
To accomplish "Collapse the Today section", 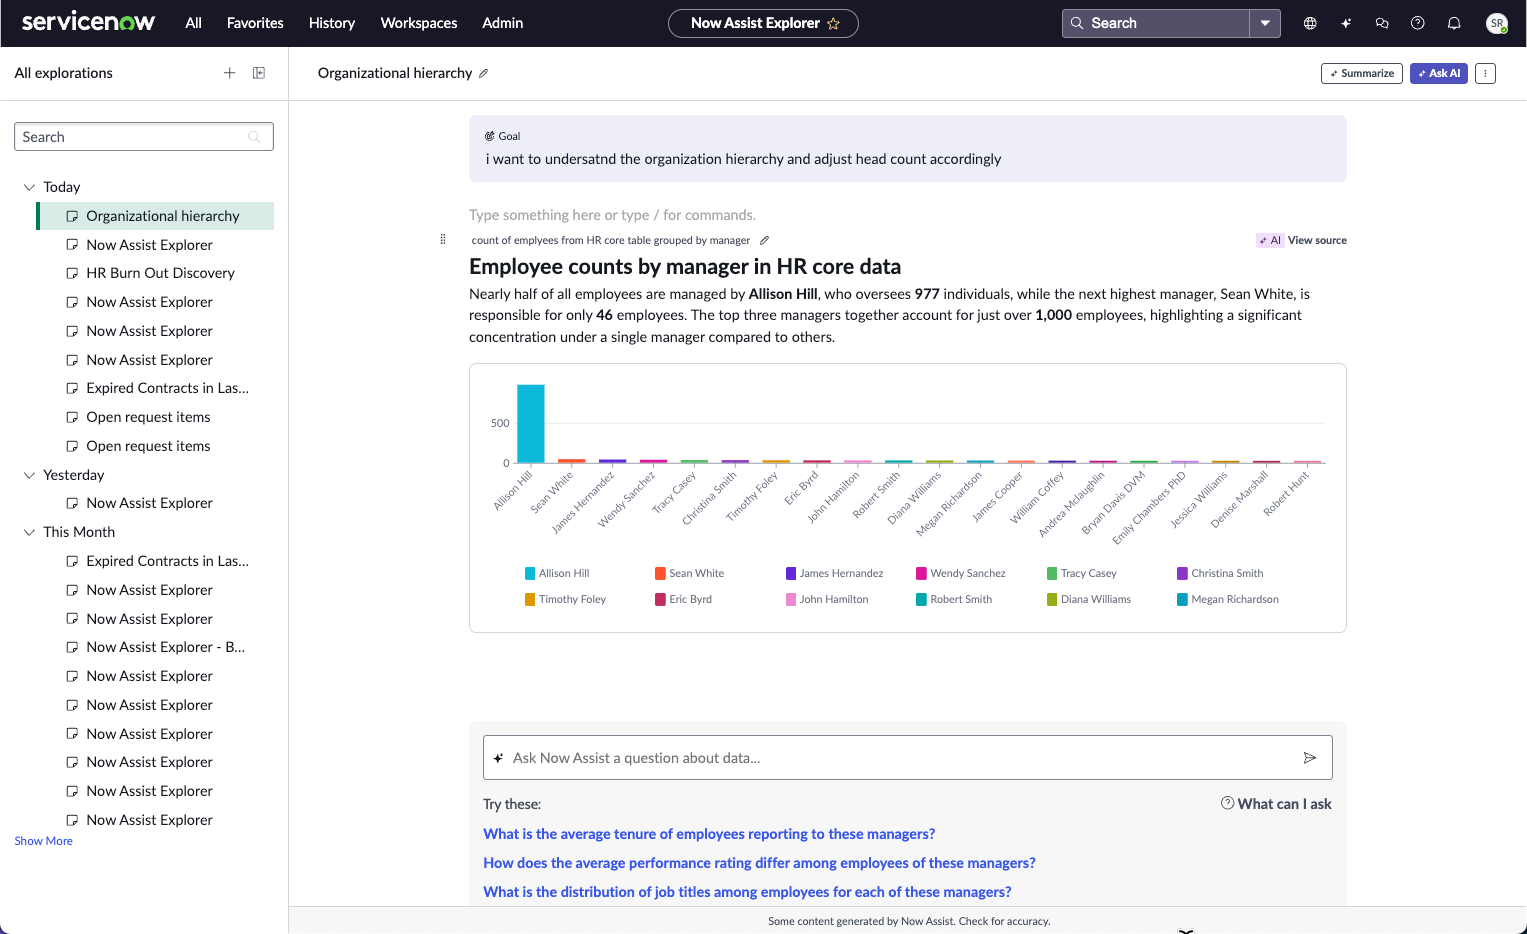I will [x=29, y=187].
